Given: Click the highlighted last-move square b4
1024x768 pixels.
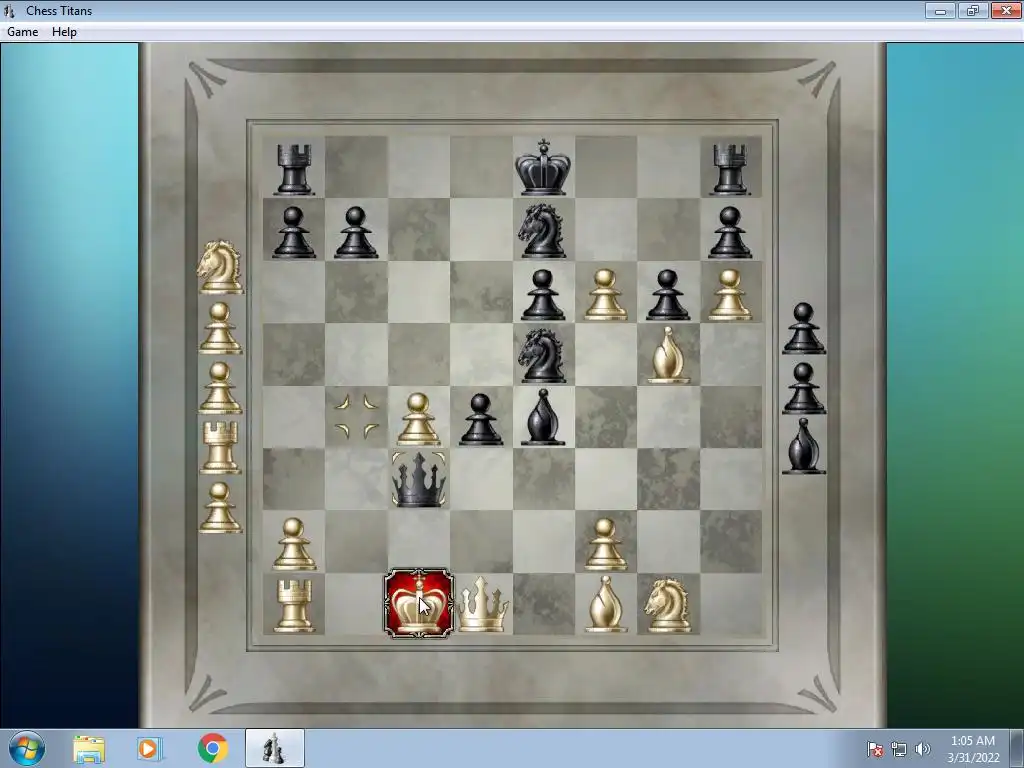Looking at the screenshot, I should 356,417.
